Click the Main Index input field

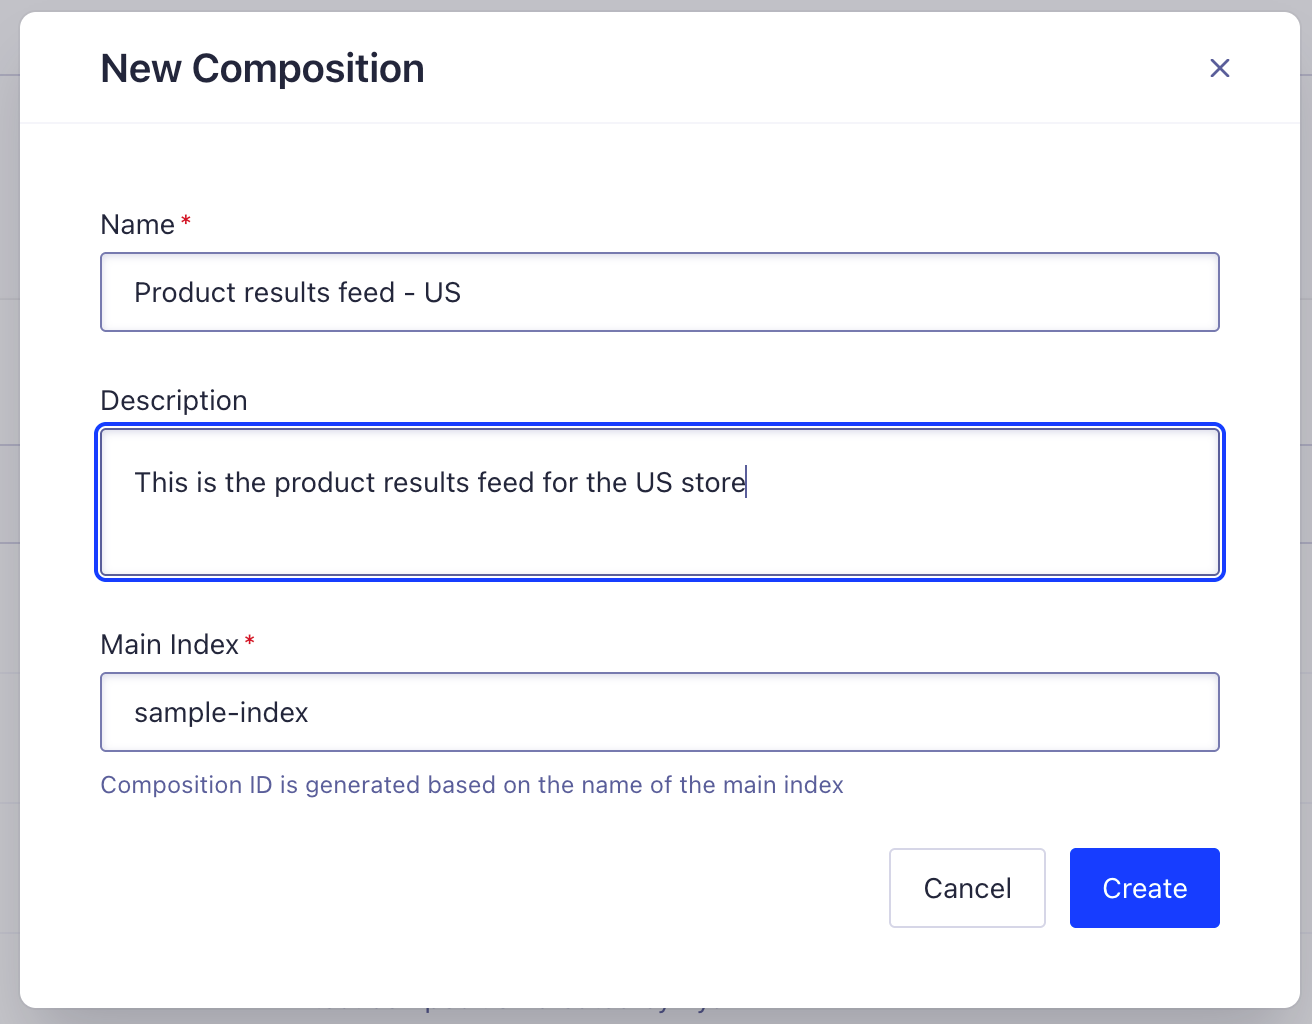[660, 712]
